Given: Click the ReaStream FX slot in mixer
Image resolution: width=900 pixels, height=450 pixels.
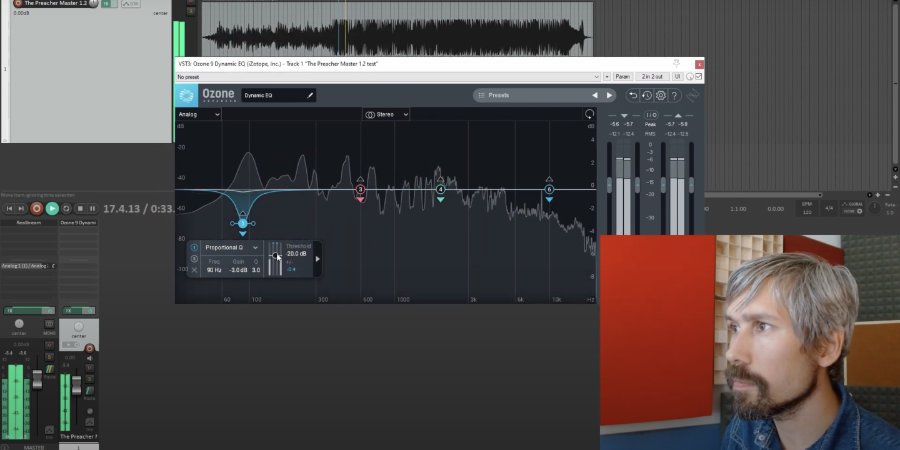Looking at the screenshot, I should [x=29, y=222].
